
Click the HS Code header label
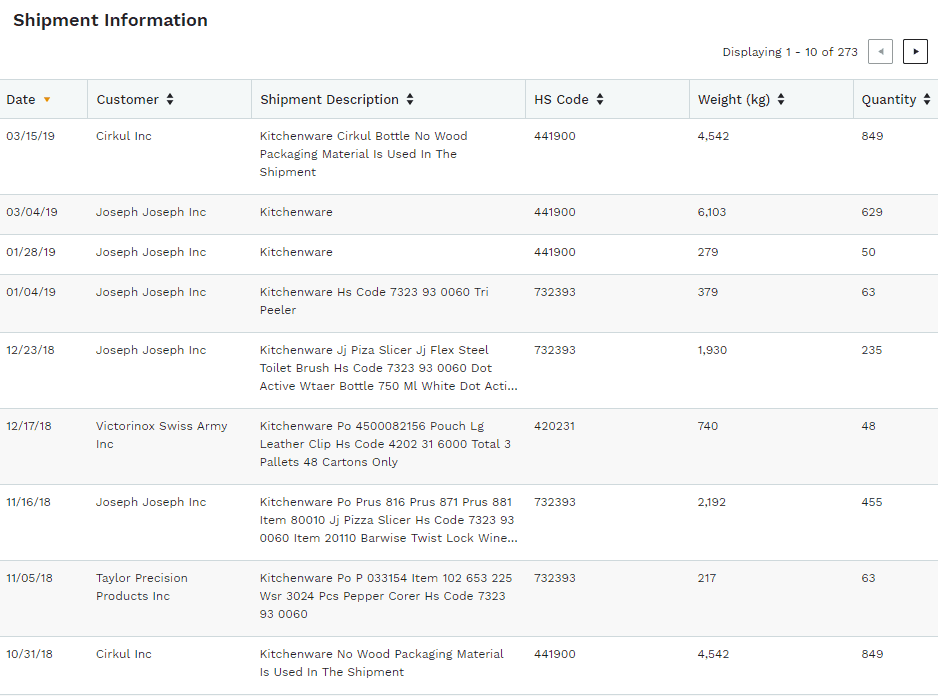pyautogui.click(x=561, y=99)
